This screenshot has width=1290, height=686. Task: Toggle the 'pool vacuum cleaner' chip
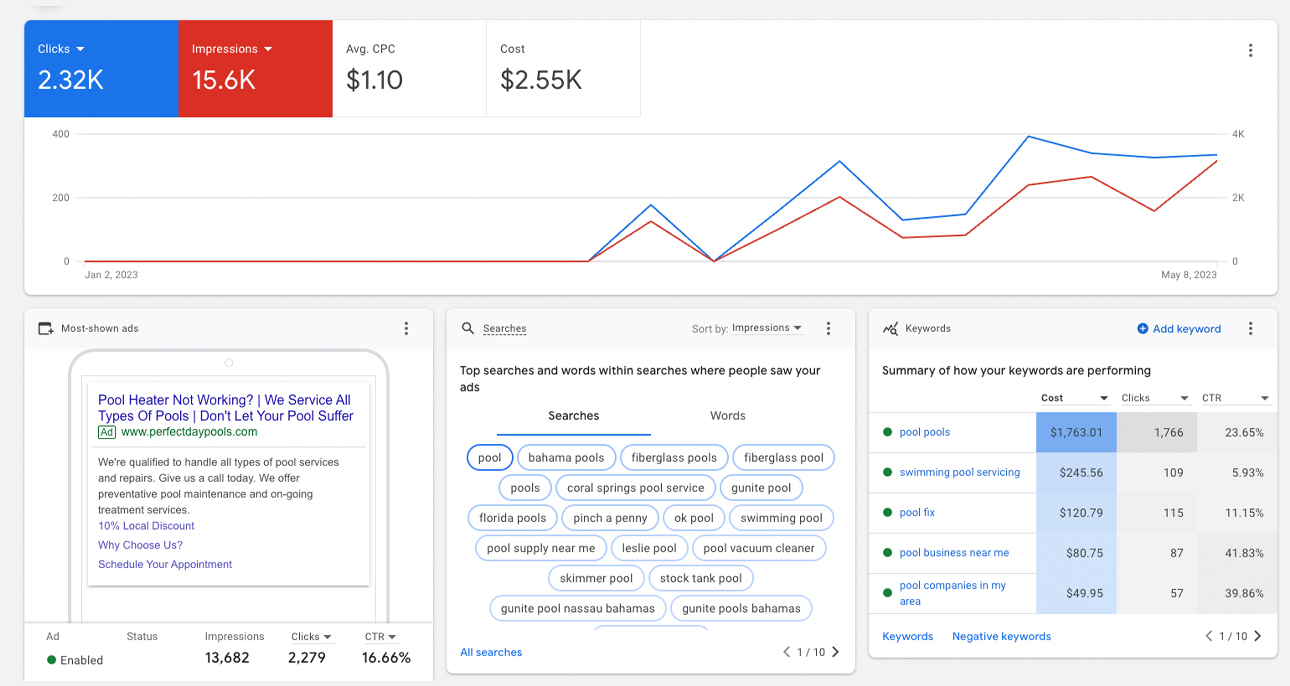click(x=759, y=548)
